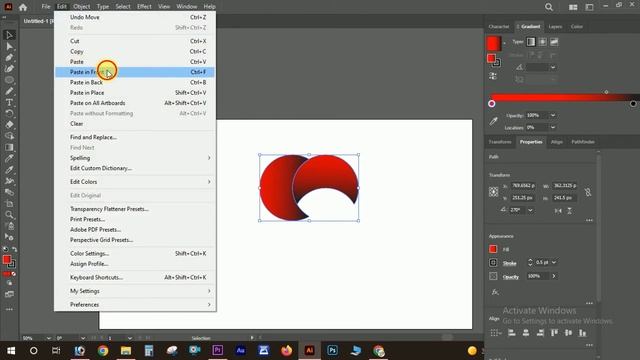
Task: Choose Radial Gradient type
Action: click(x=542, y=42)
